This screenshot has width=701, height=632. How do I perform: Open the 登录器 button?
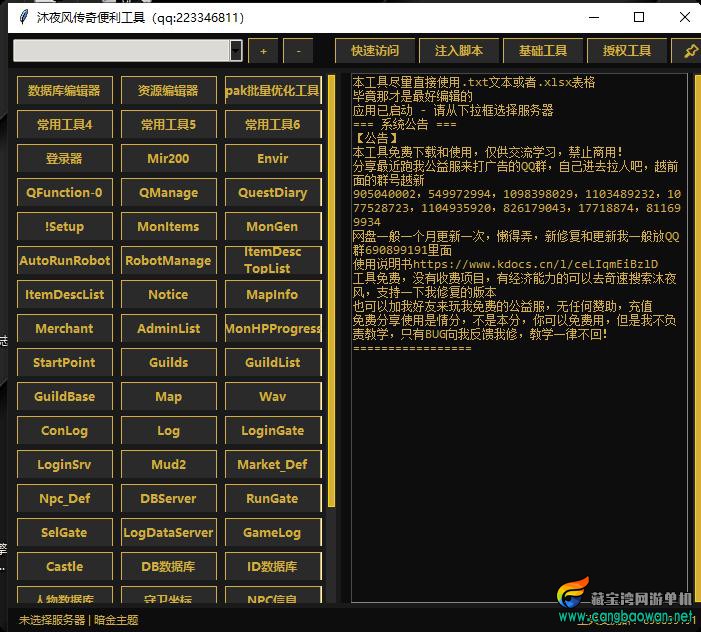[x=64, y=159]
